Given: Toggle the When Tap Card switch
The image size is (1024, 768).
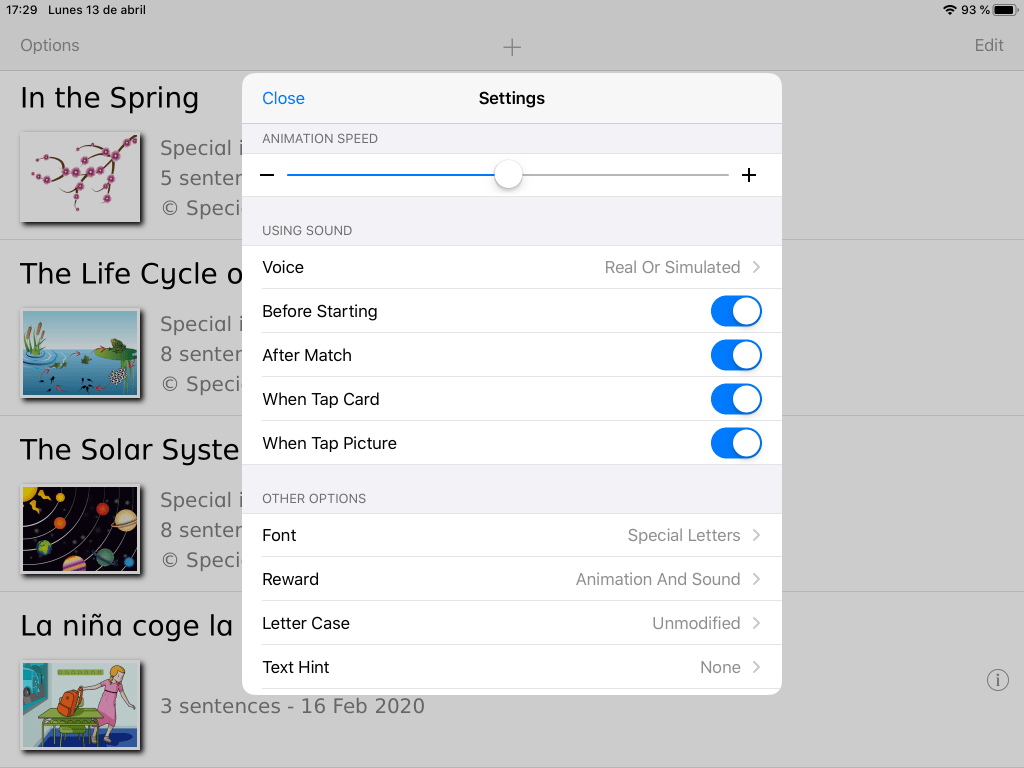Looking at the screenshot, I should (736, 399).
